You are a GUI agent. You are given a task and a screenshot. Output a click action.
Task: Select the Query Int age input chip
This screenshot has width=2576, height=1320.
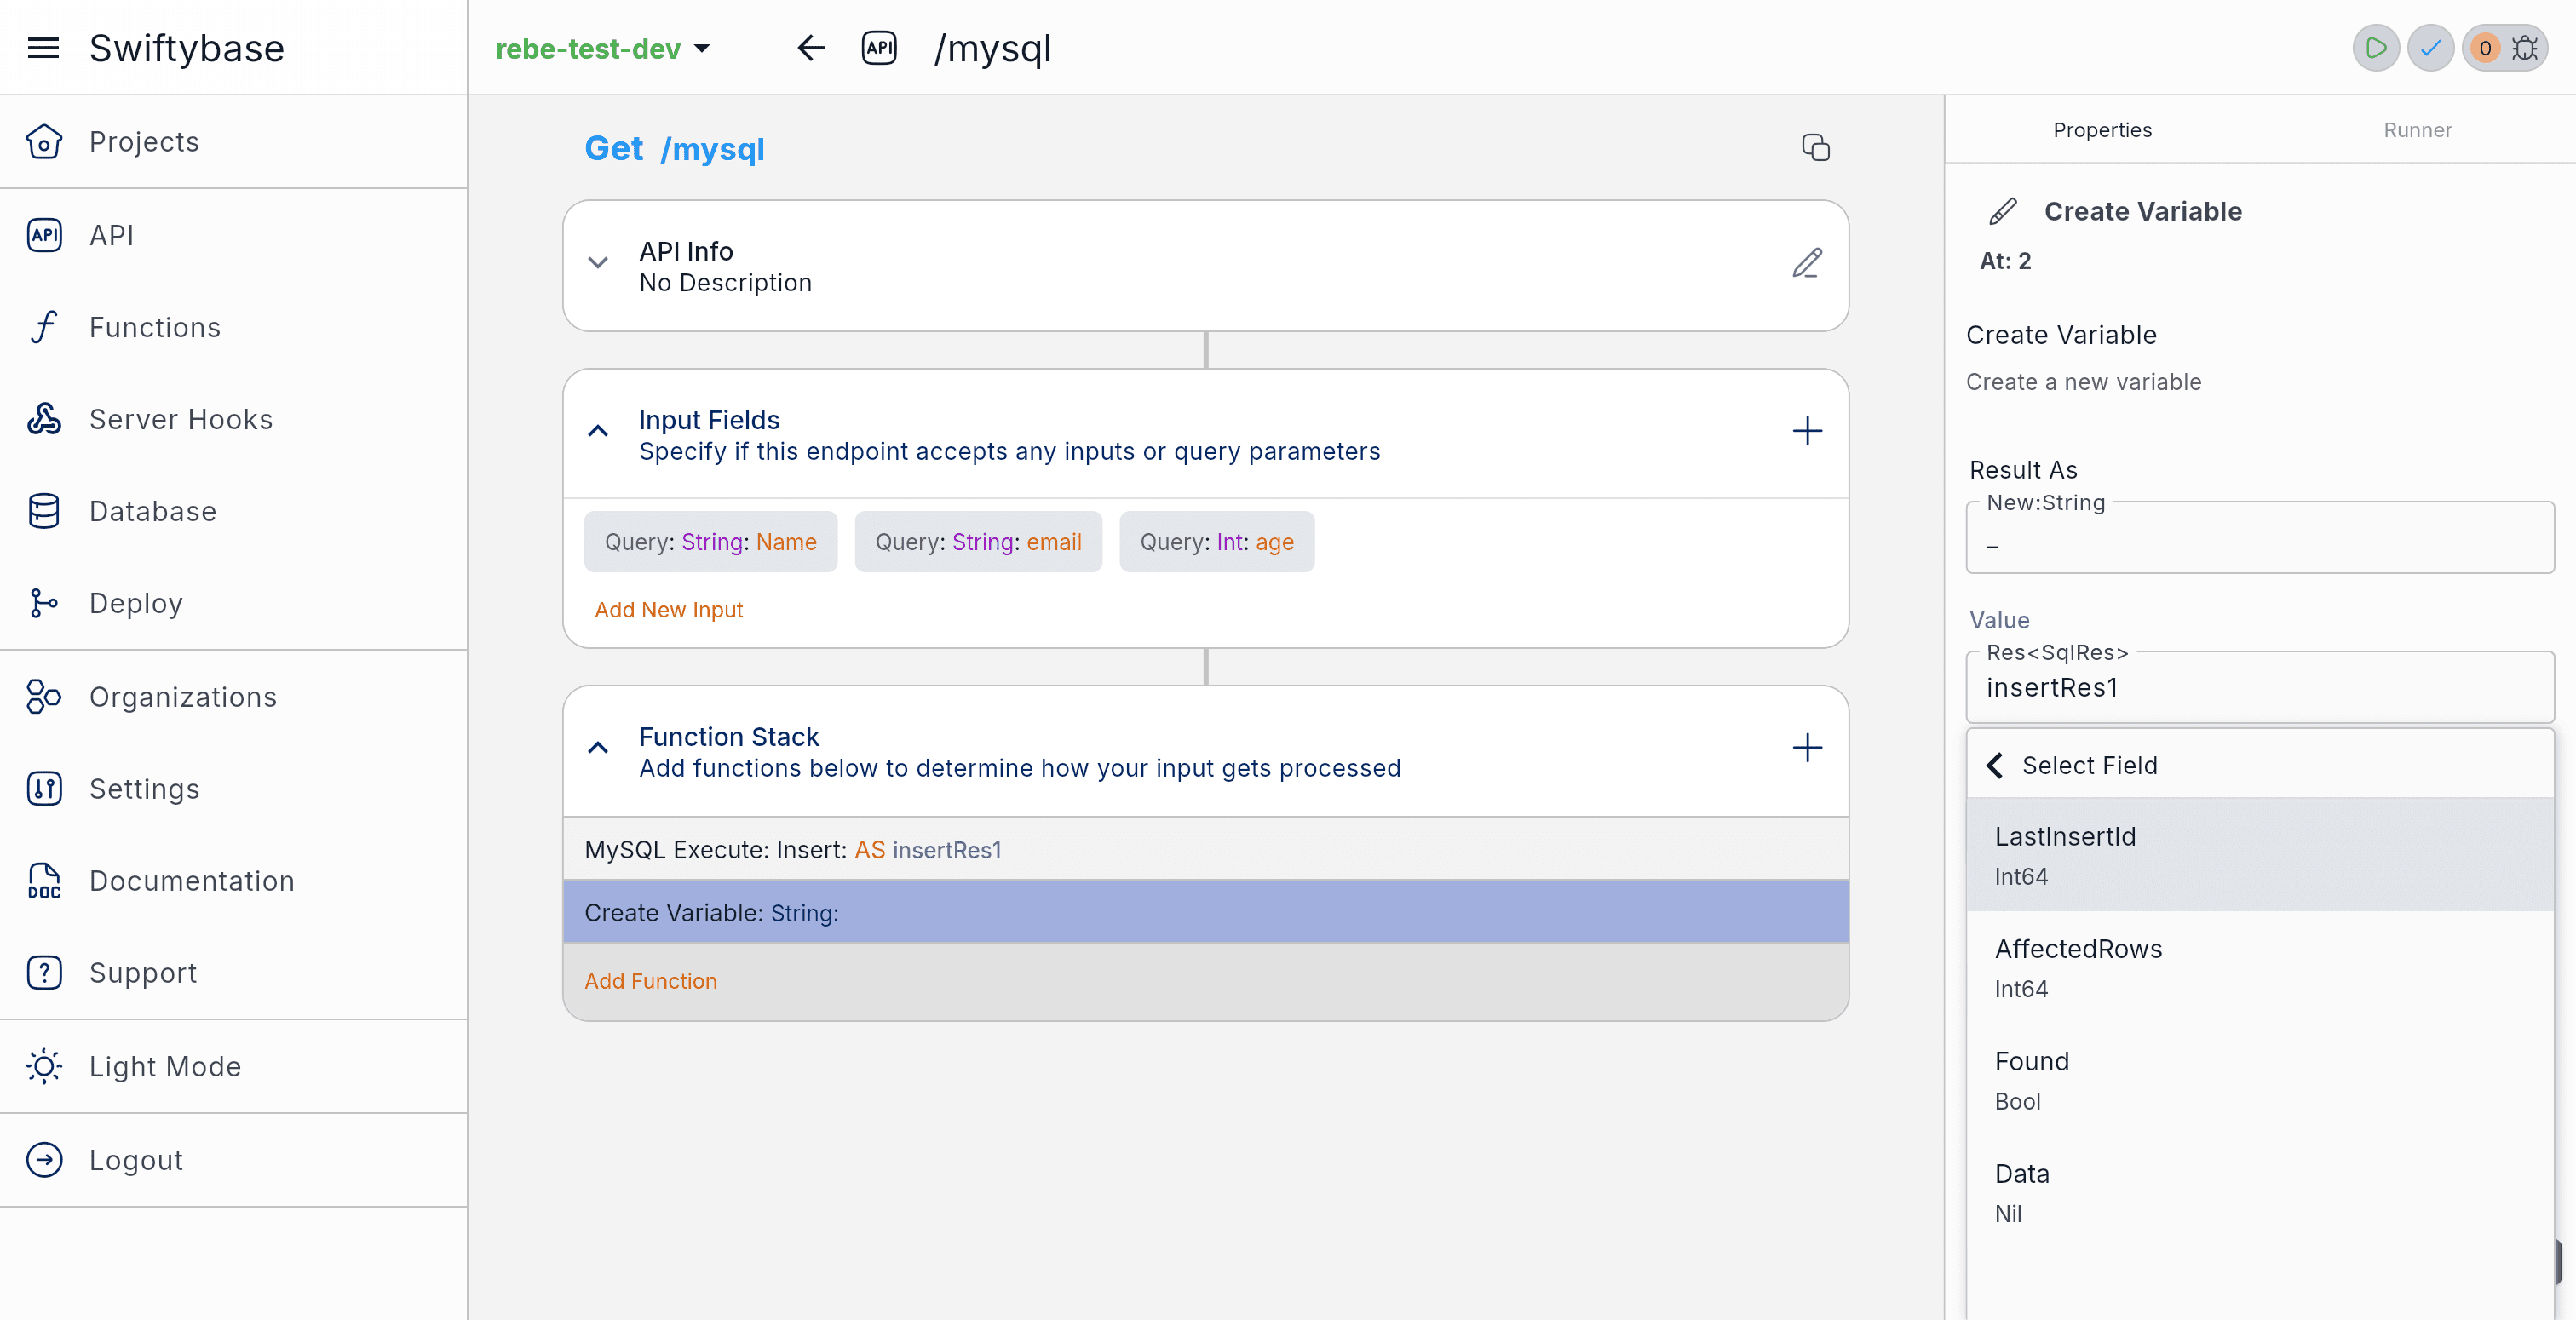(1217, 542)
